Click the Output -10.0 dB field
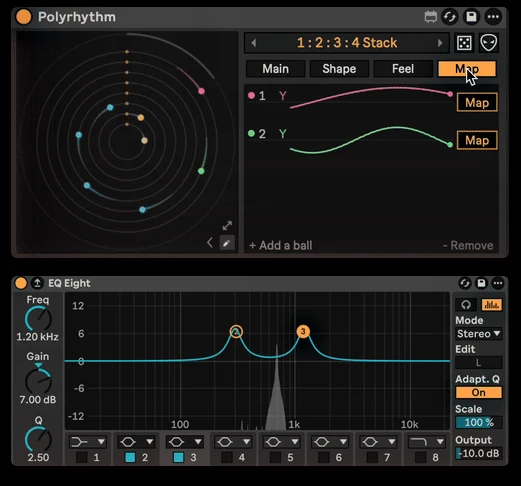Screen dimensions: 521x486 479,453
